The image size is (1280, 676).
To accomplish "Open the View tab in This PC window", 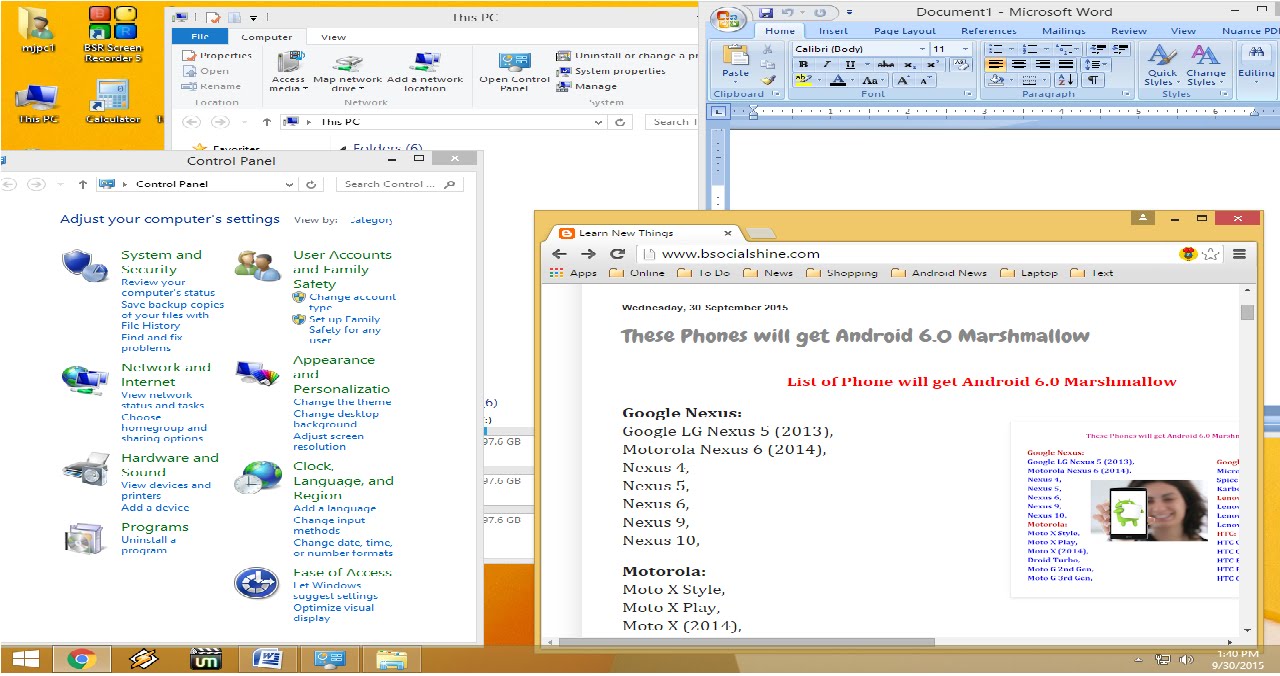I will 333,37.
